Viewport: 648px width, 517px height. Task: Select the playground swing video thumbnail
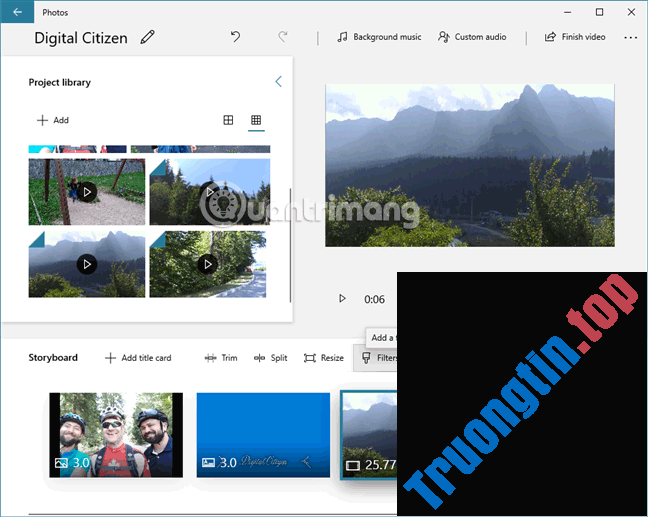87,192
